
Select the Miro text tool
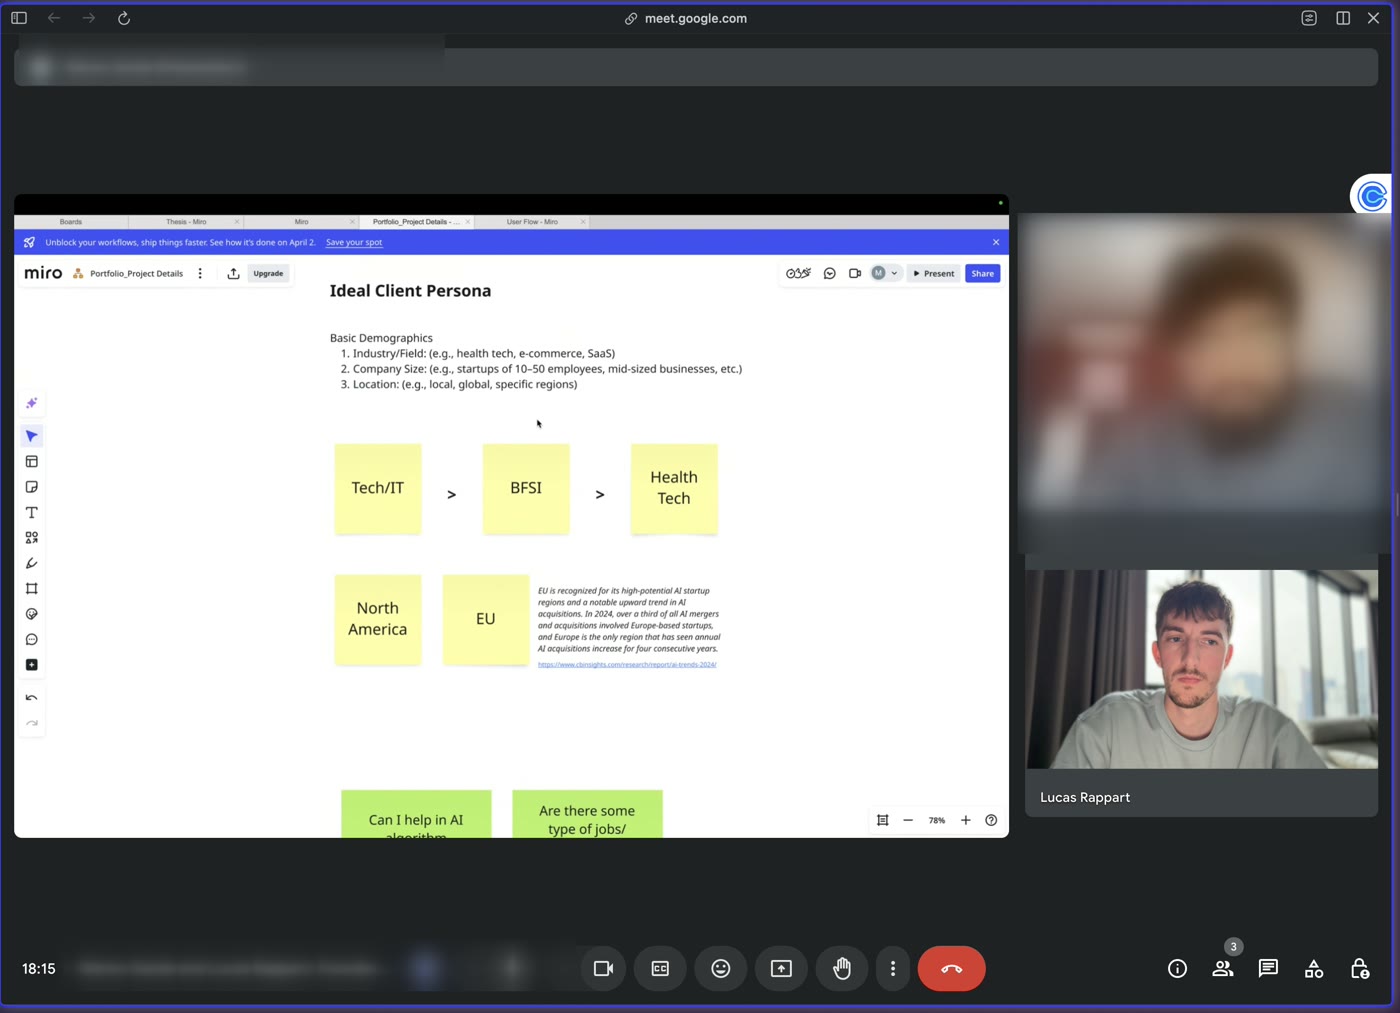coord(32,512)
